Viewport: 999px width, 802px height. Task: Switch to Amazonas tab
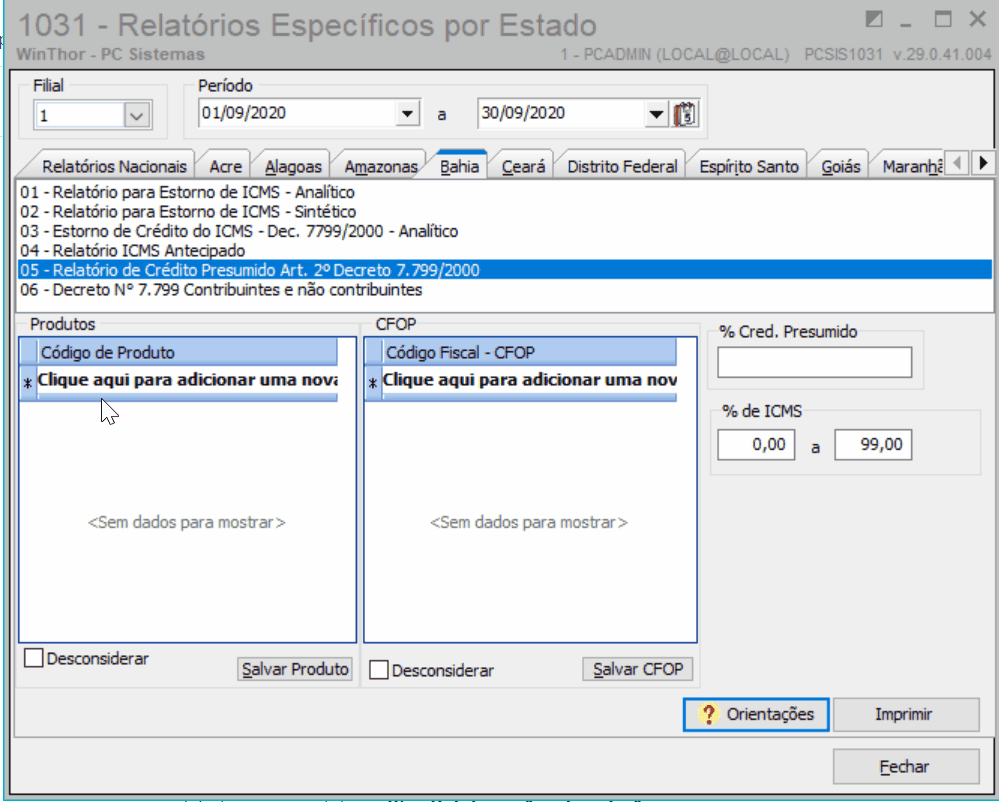380,167
